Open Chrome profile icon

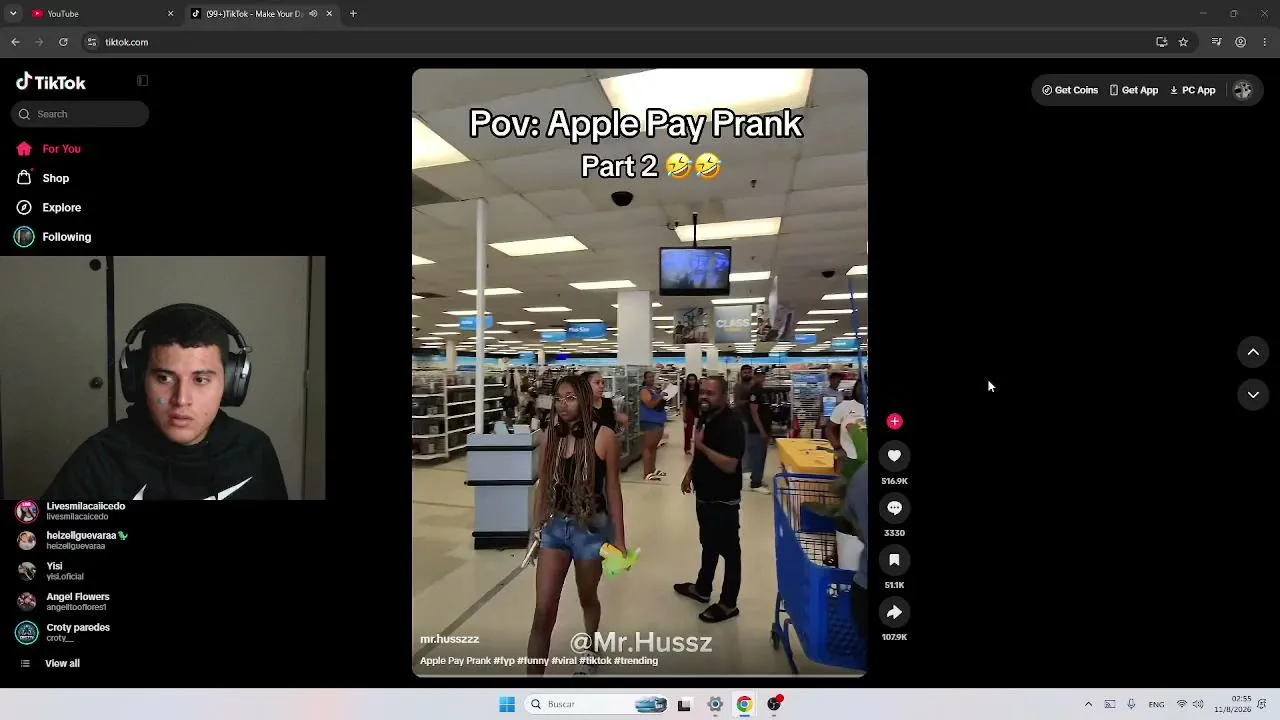pyautogui.click(x=1240, y=42)
